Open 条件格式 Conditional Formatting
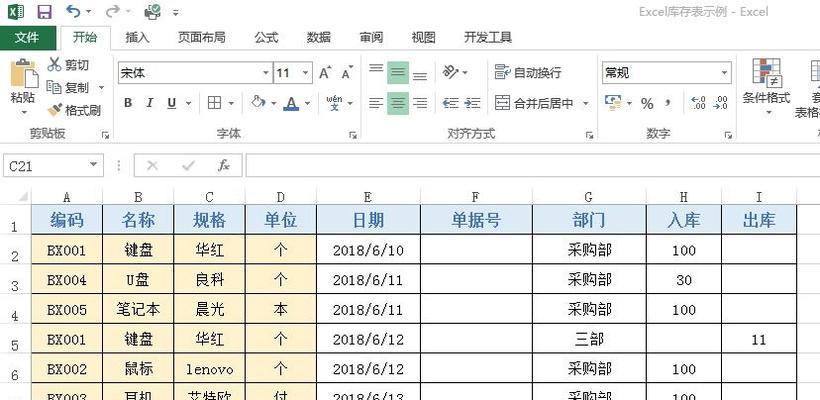Image resolution: width=820 pixels, height=400 pixels. point(766,87)
